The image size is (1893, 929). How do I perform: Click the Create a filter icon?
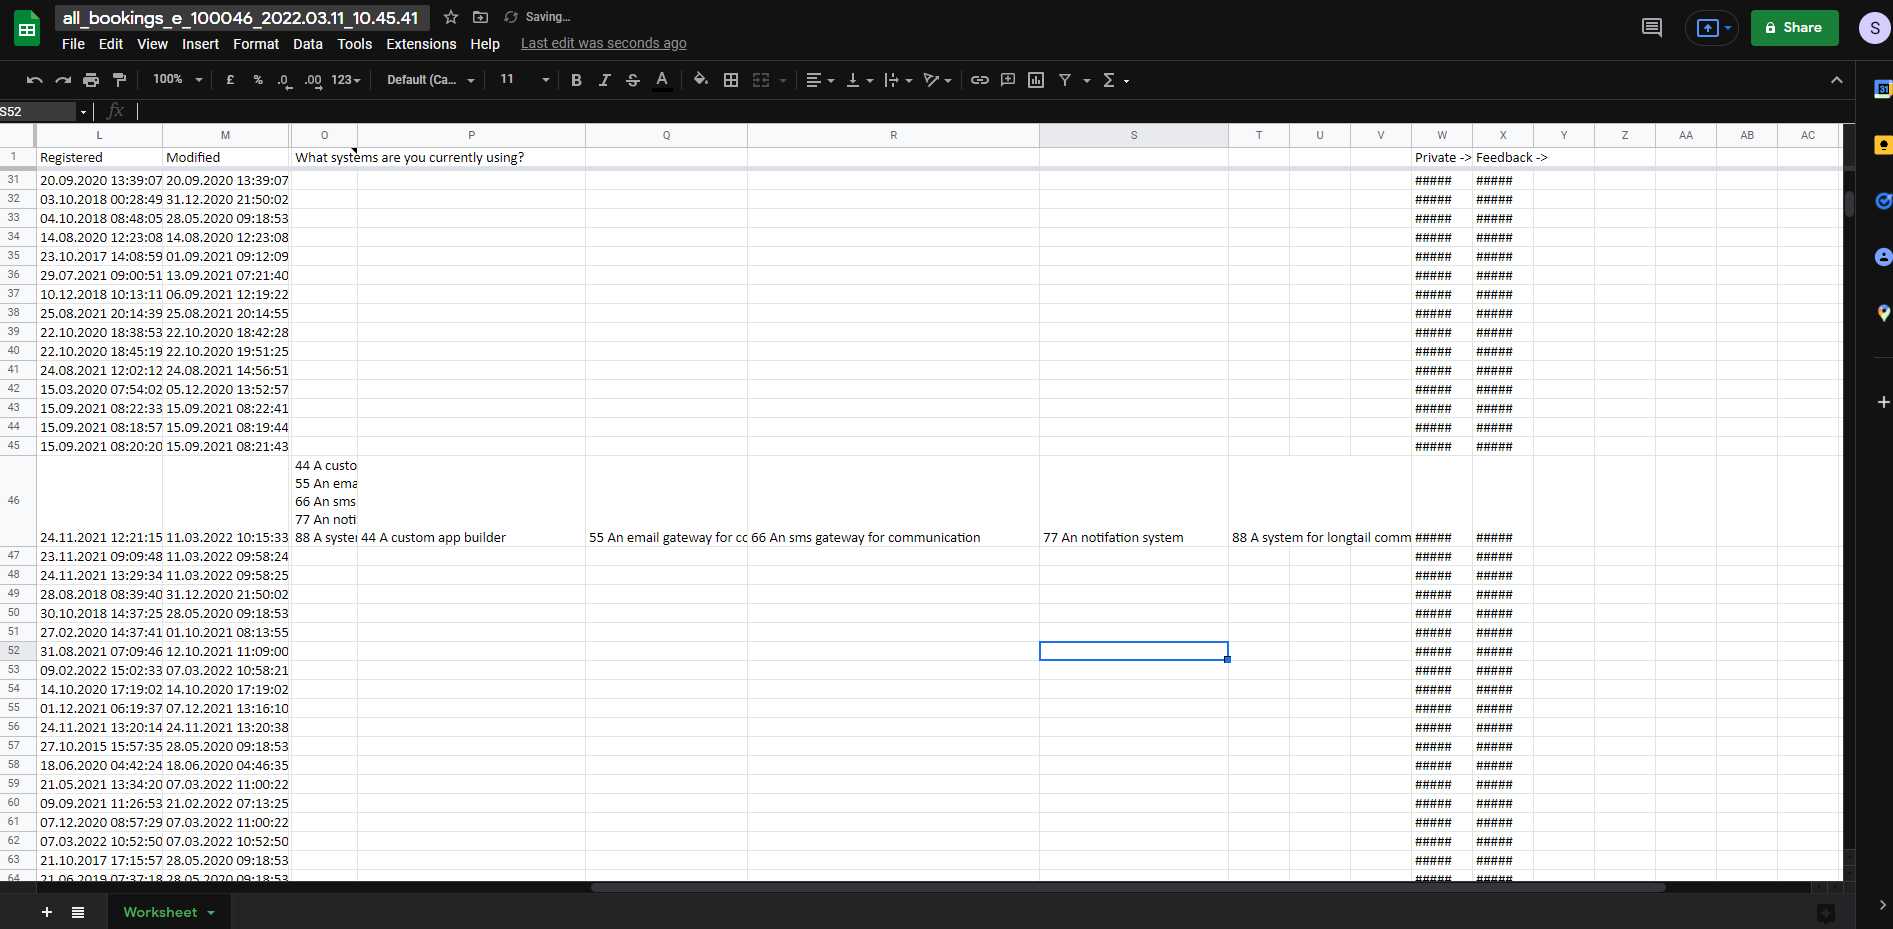pos(1065,80)
